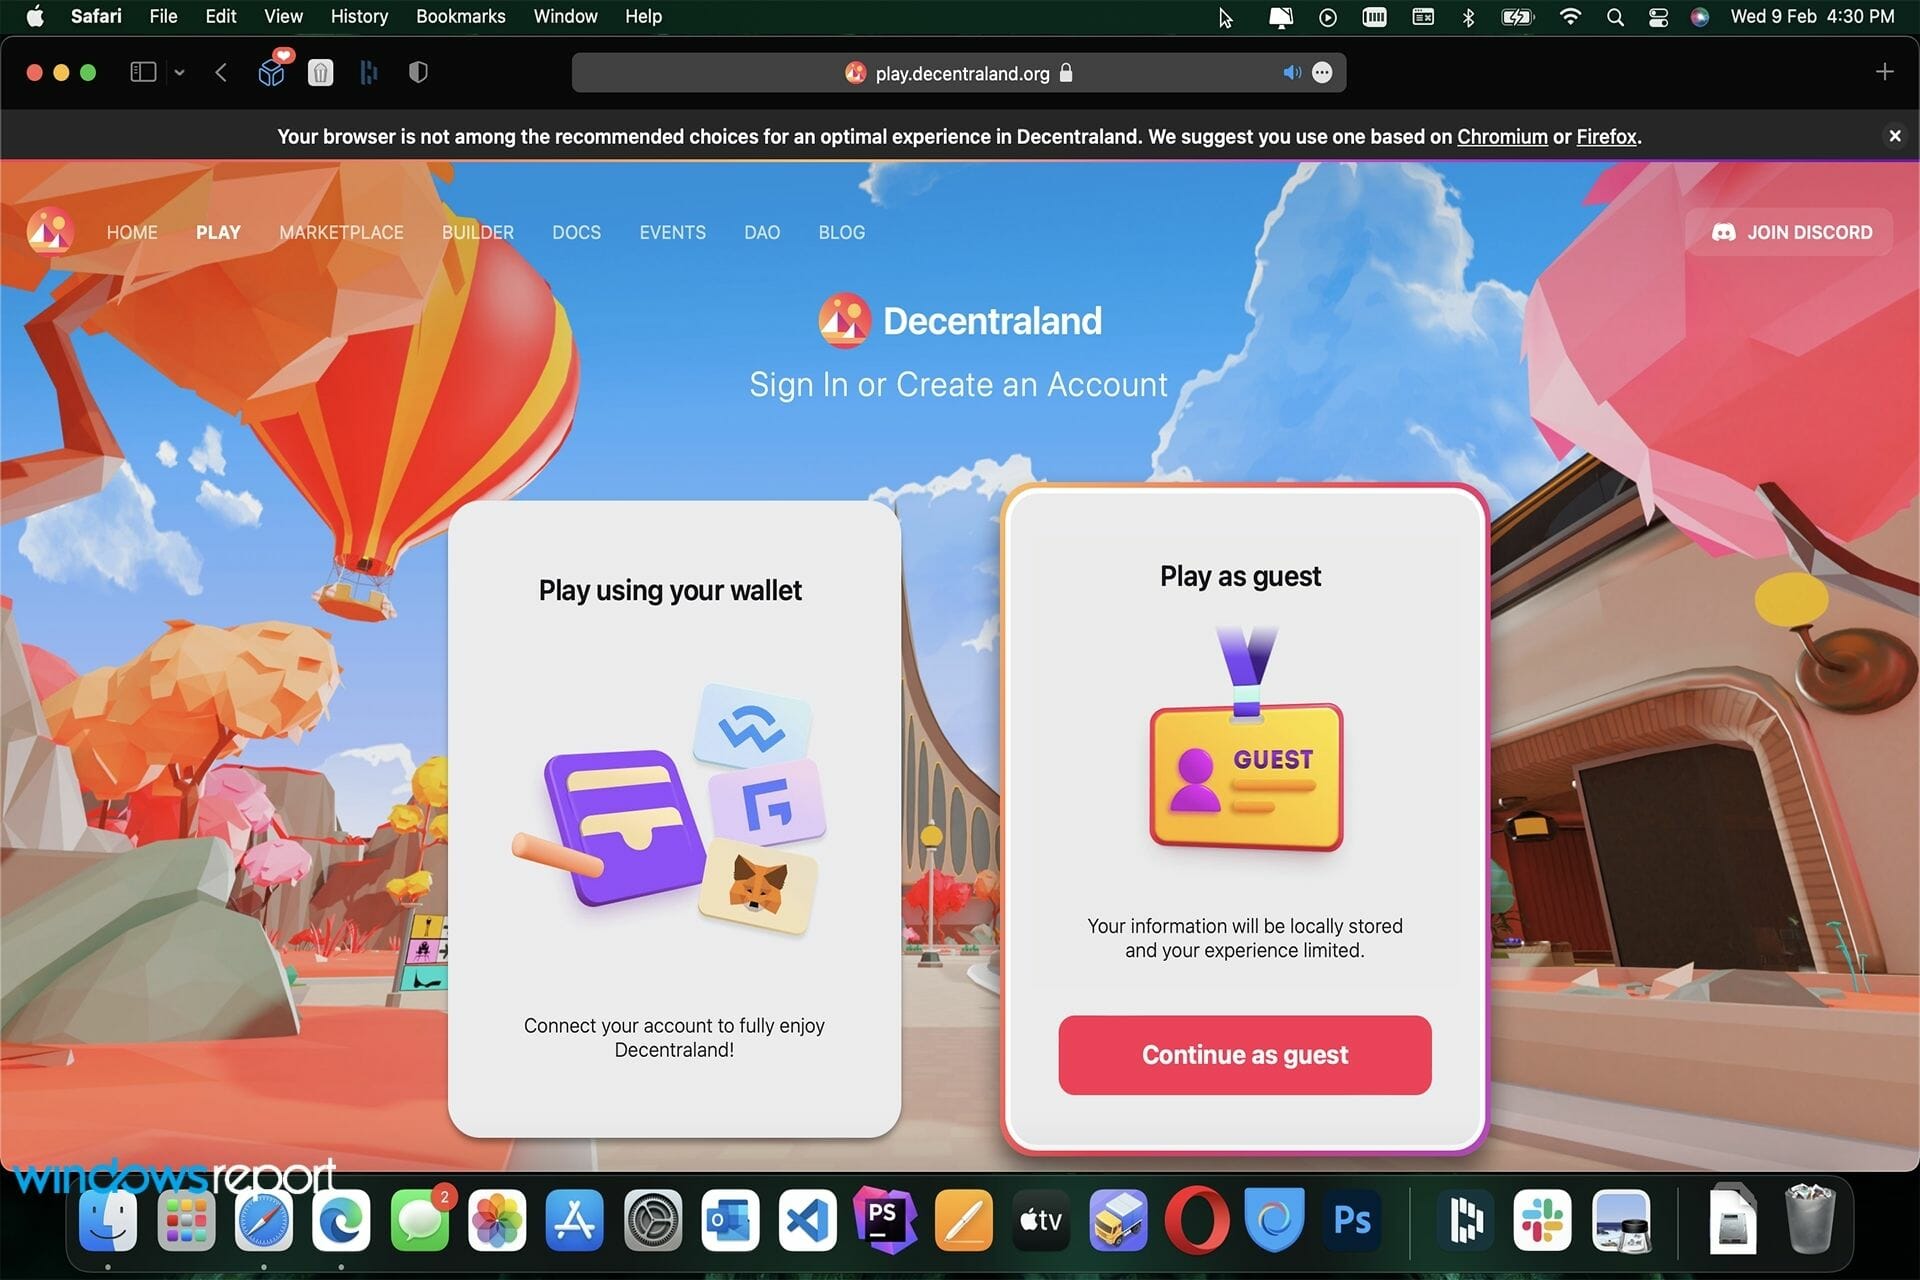Open the File menu

[x=163, y=16]
